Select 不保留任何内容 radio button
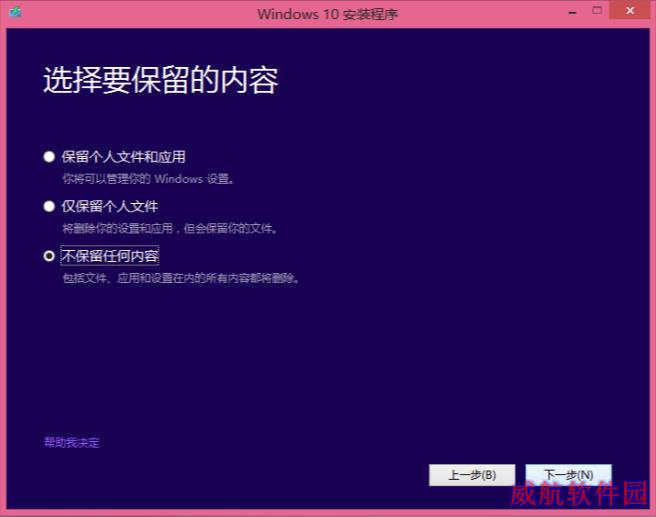This screenshot has height=517, width=656. click(49, 256)
